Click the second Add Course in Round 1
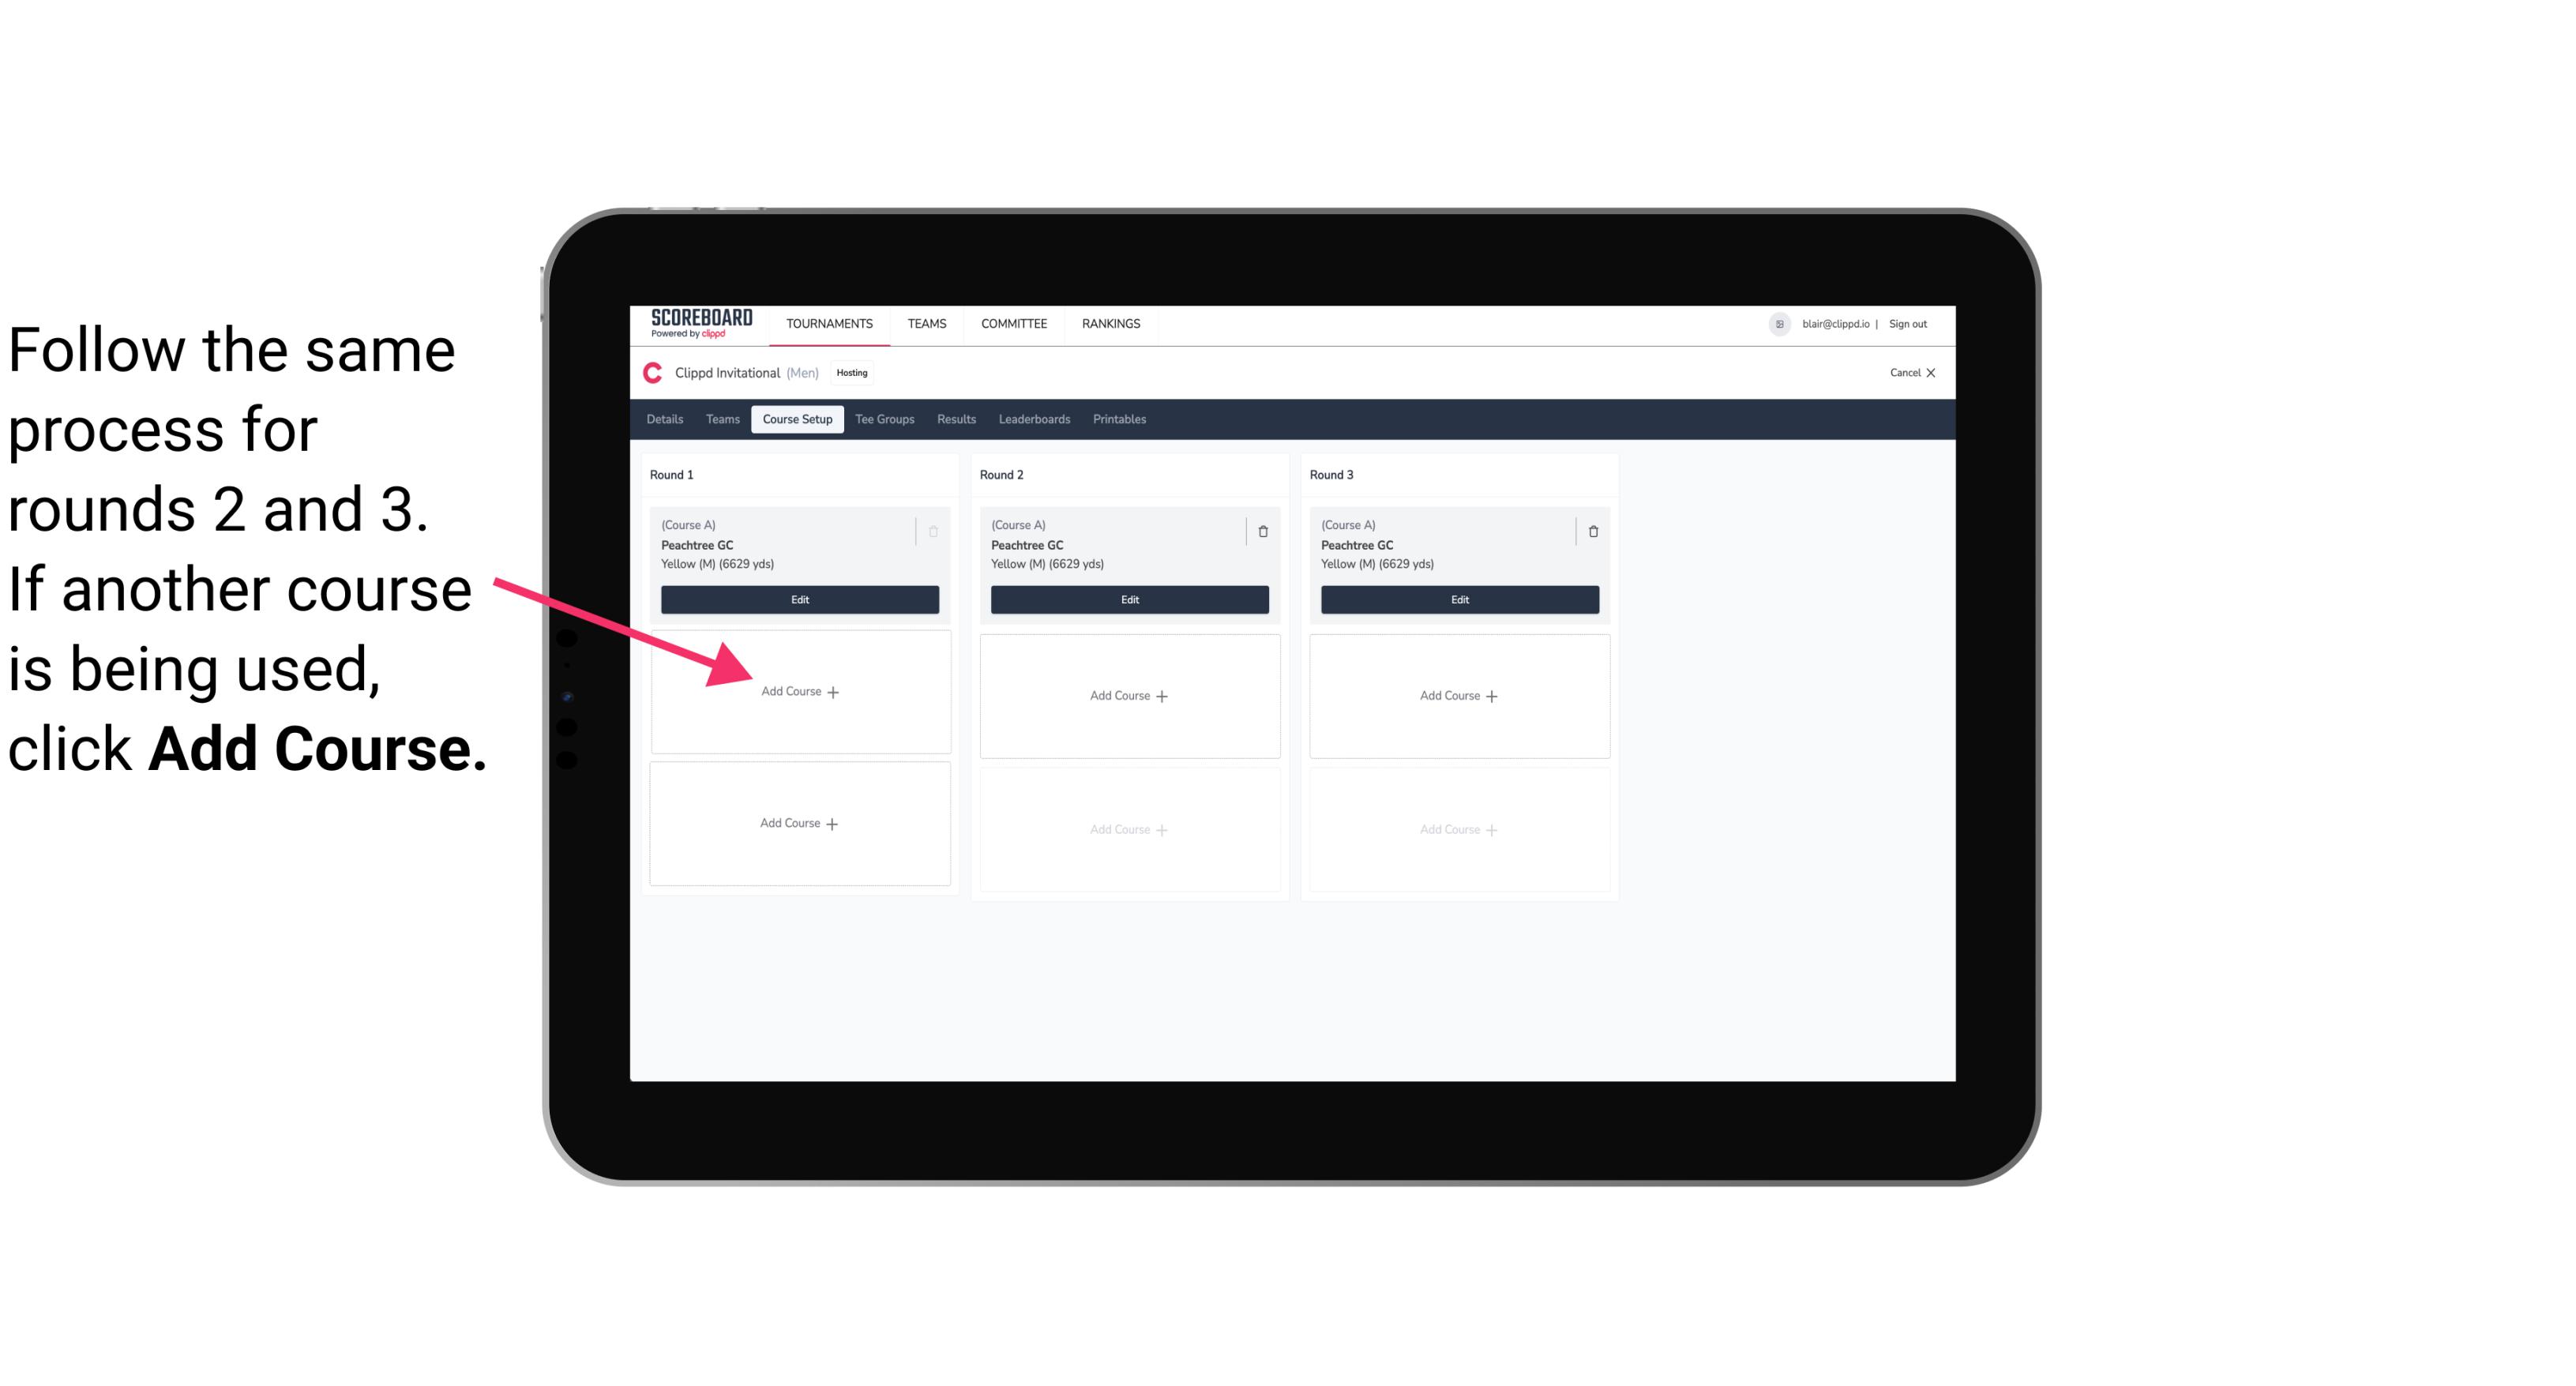The height and width of the screenshot is (1386, 2576). [x=797, y=821]
